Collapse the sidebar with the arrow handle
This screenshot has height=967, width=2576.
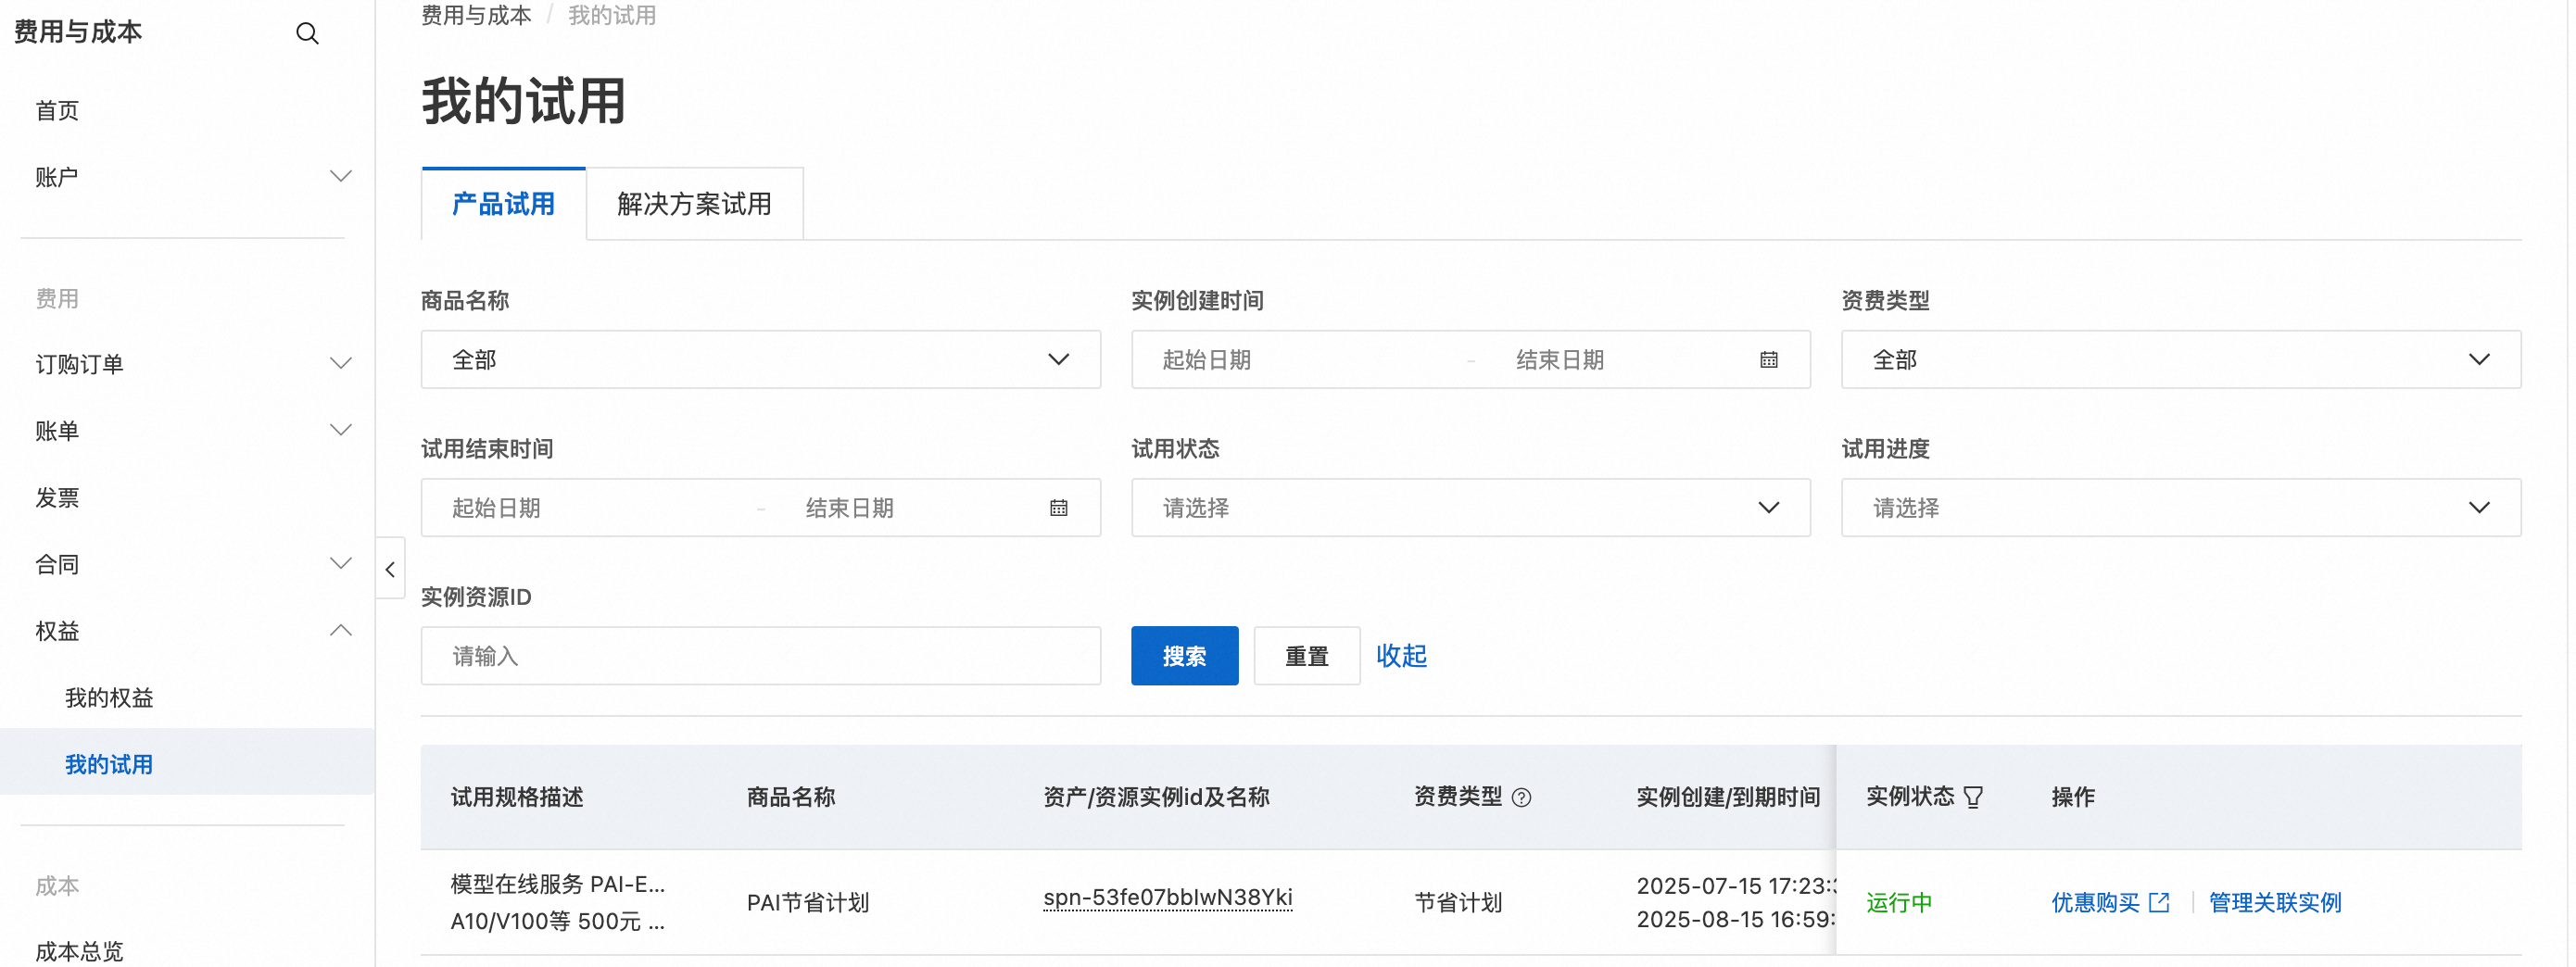click(390, 569)
